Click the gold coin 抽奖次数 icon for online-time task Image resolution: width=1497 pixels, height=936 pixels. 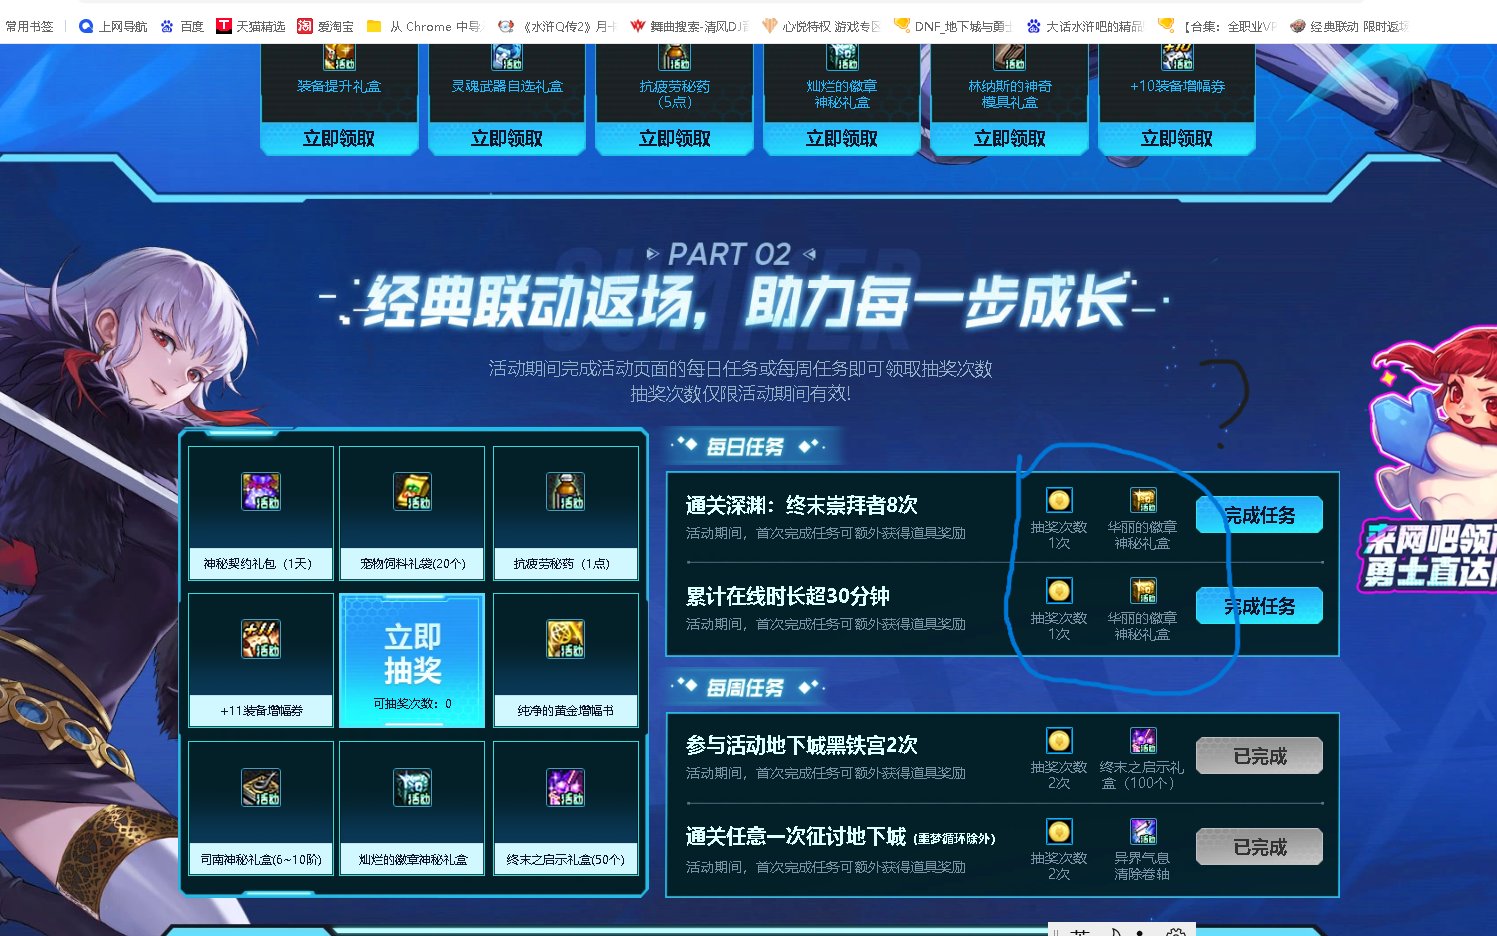(x=1058, y=590)
